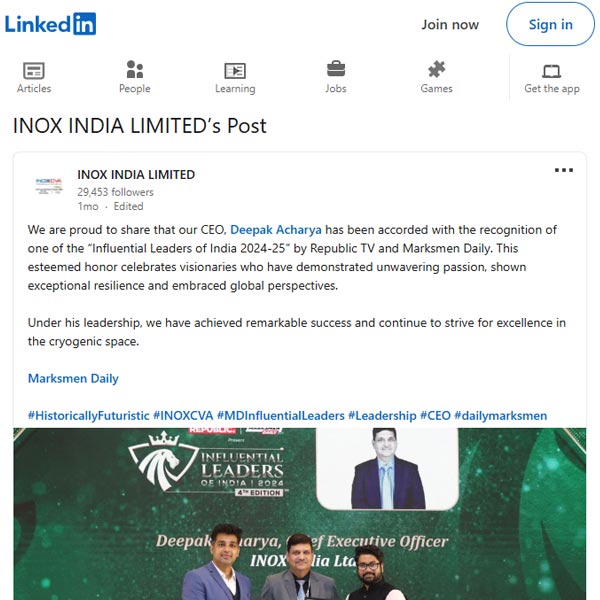Click the Sign in button

(x=550, y=24)
